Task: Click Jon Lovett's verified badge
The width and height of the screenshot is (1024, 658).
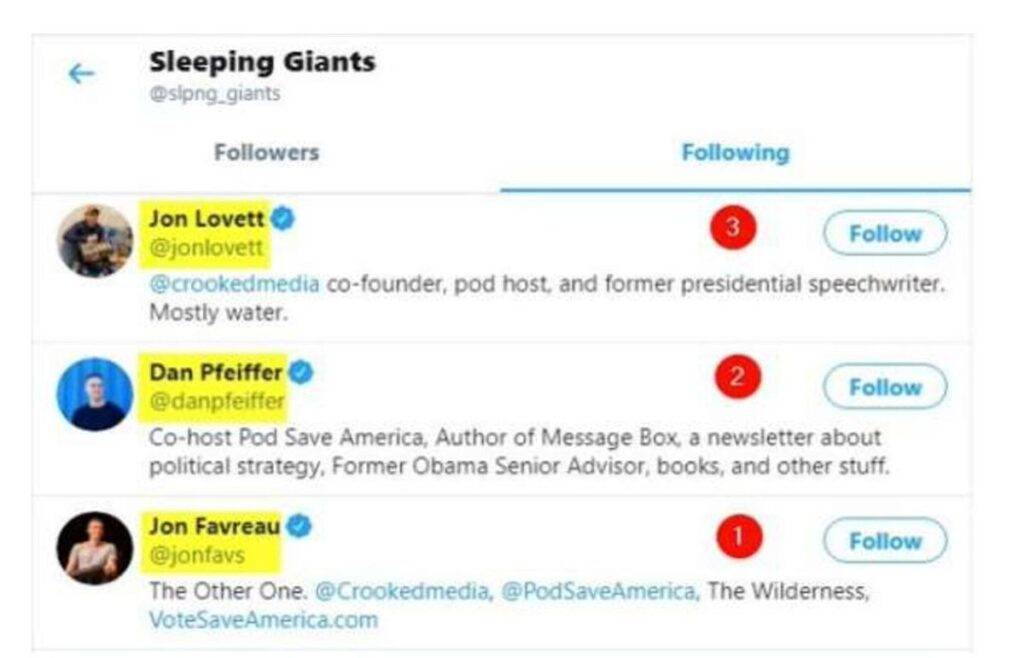Action: [x=283, y=218]
